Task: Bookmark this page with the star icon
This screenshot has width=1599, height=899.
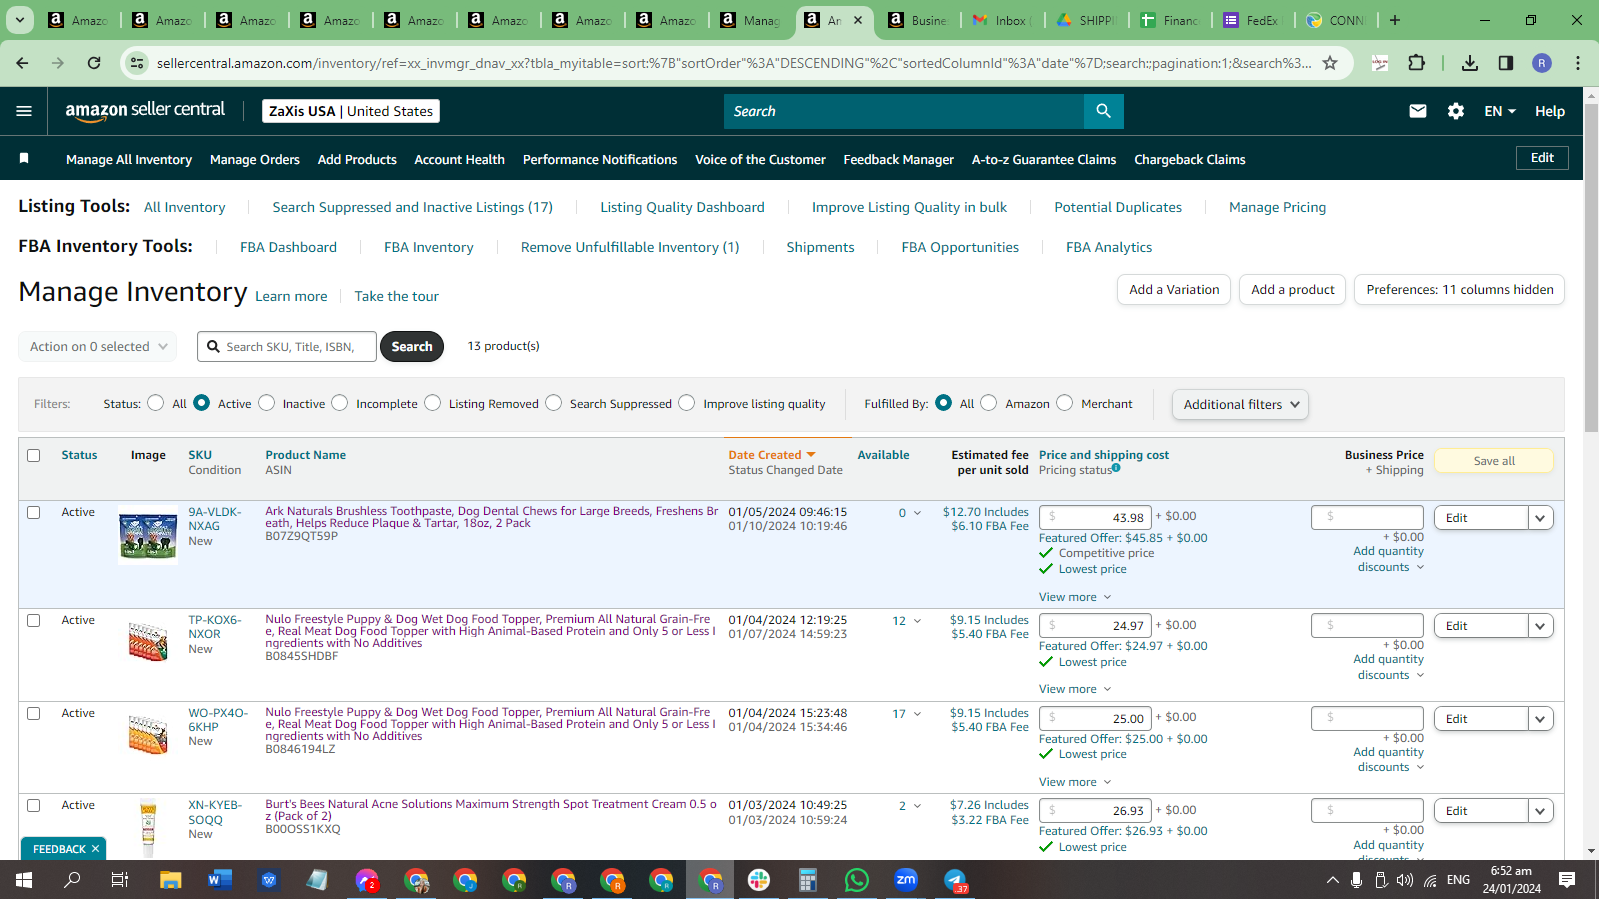Action: [x=1330, y=63]
